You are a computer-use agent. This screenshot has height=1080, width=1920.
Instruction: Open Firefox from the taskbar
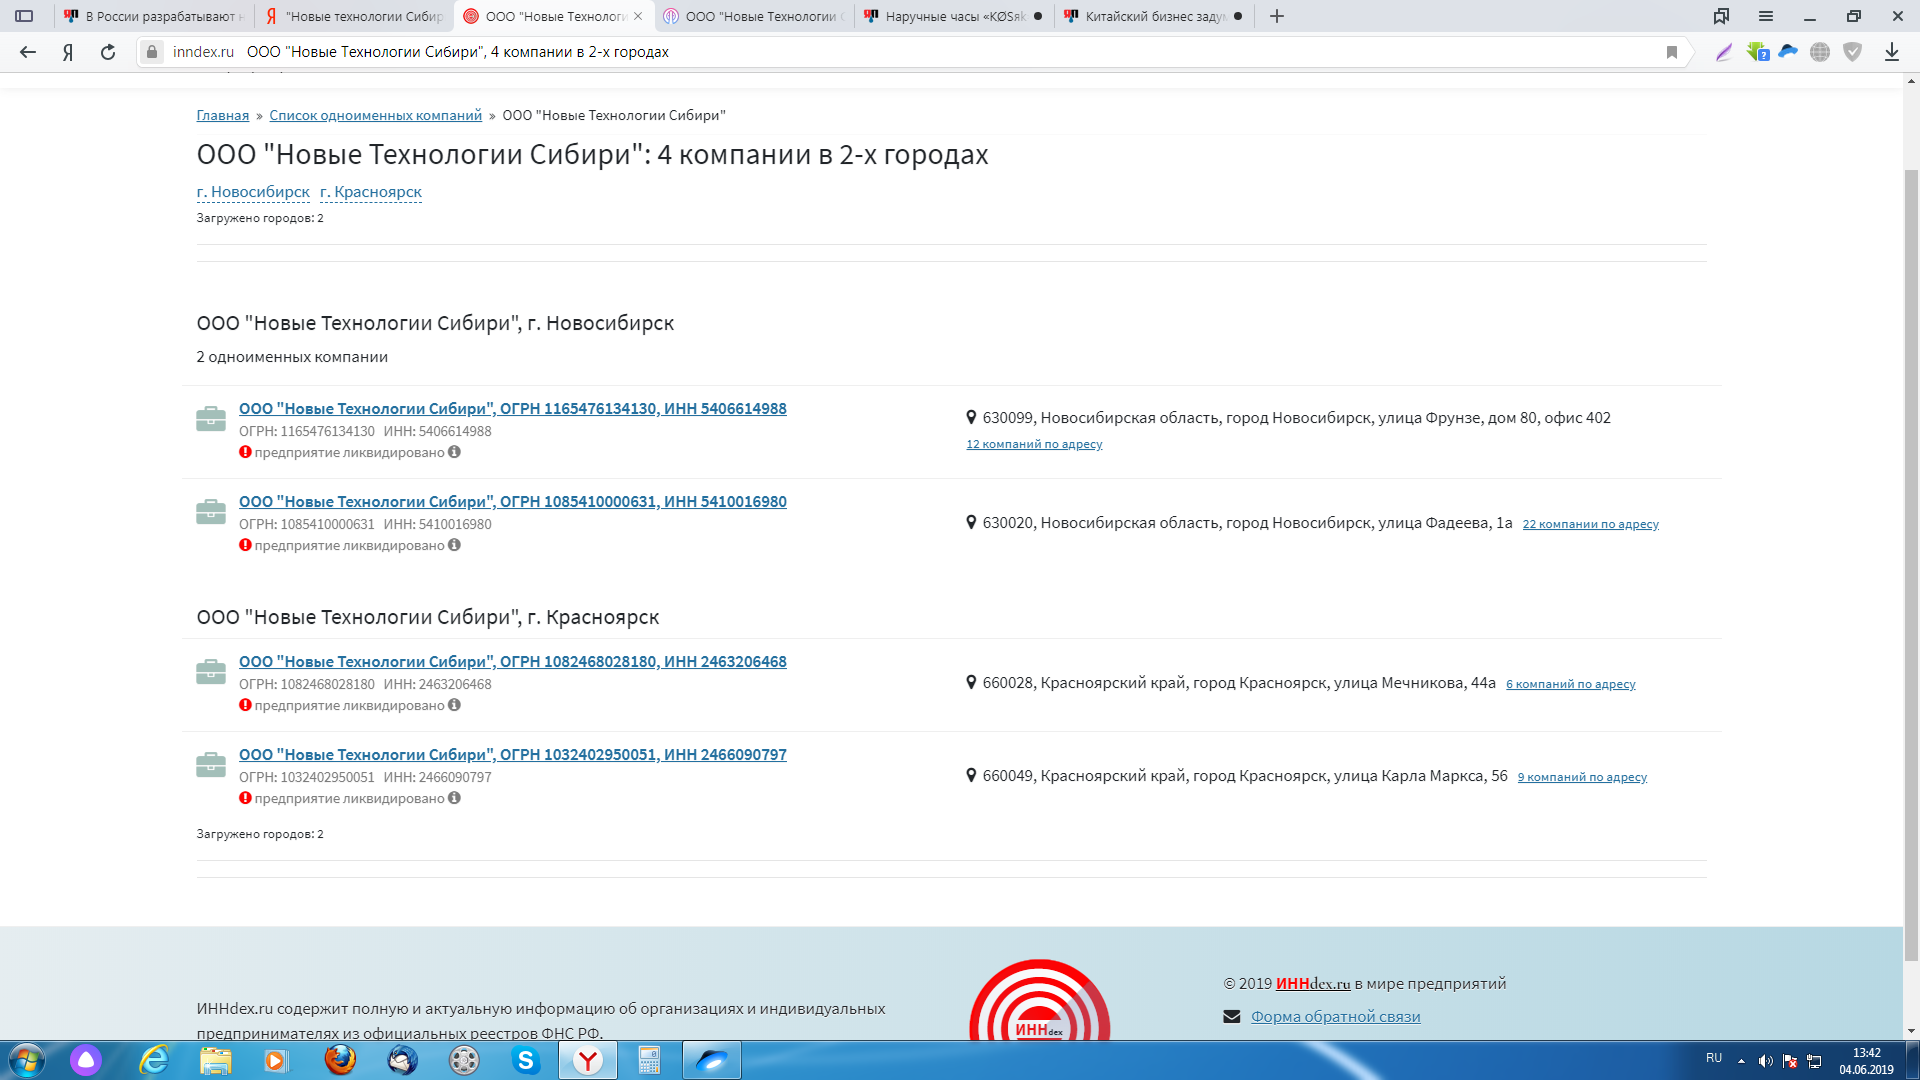click(340, 1060)
